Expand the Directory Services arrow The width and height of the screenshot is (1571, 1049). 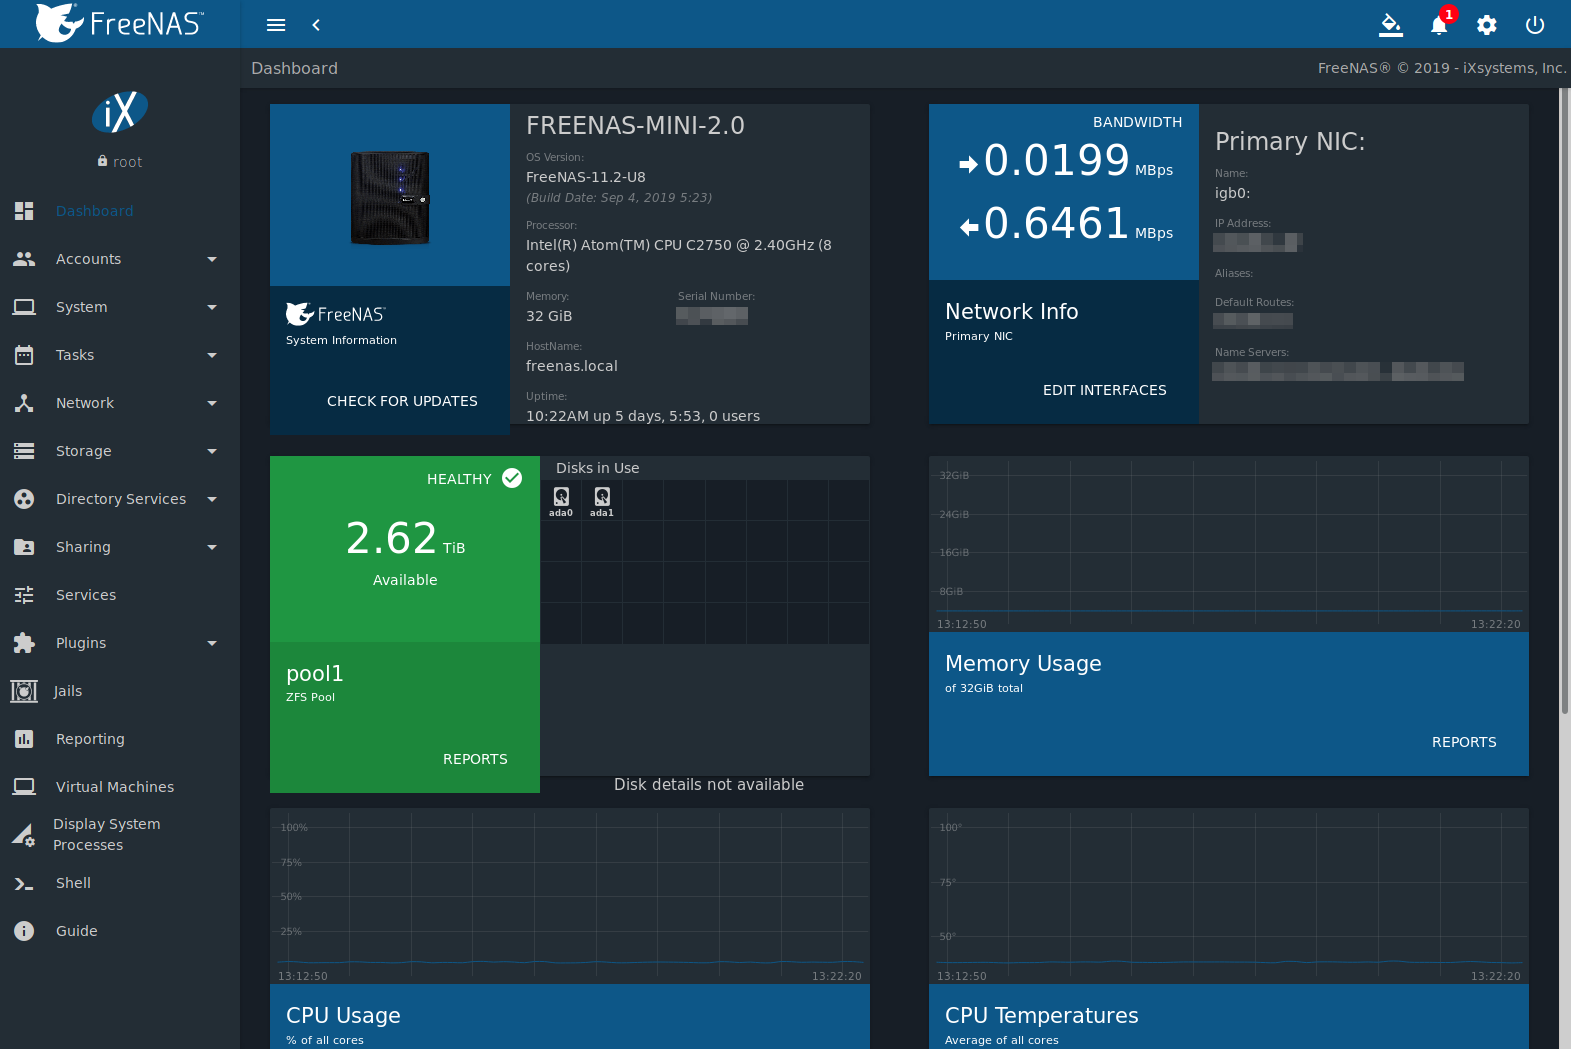pyautogui.click(x=212, y=499)
